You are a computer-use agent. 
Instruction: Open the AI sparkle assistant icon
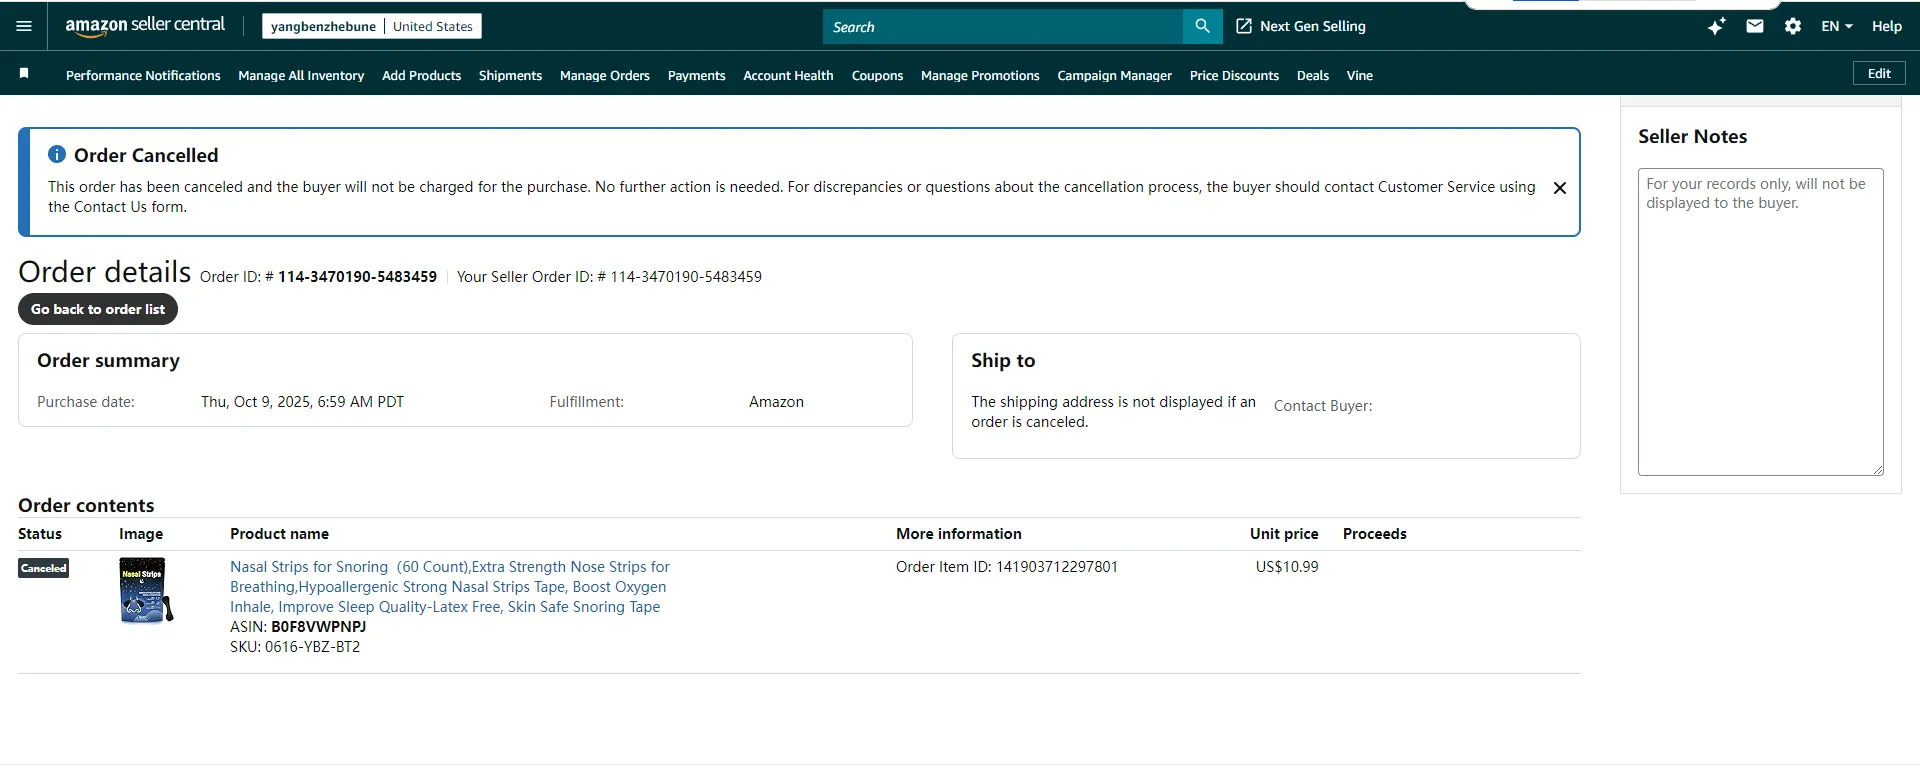pos(1716,26)
